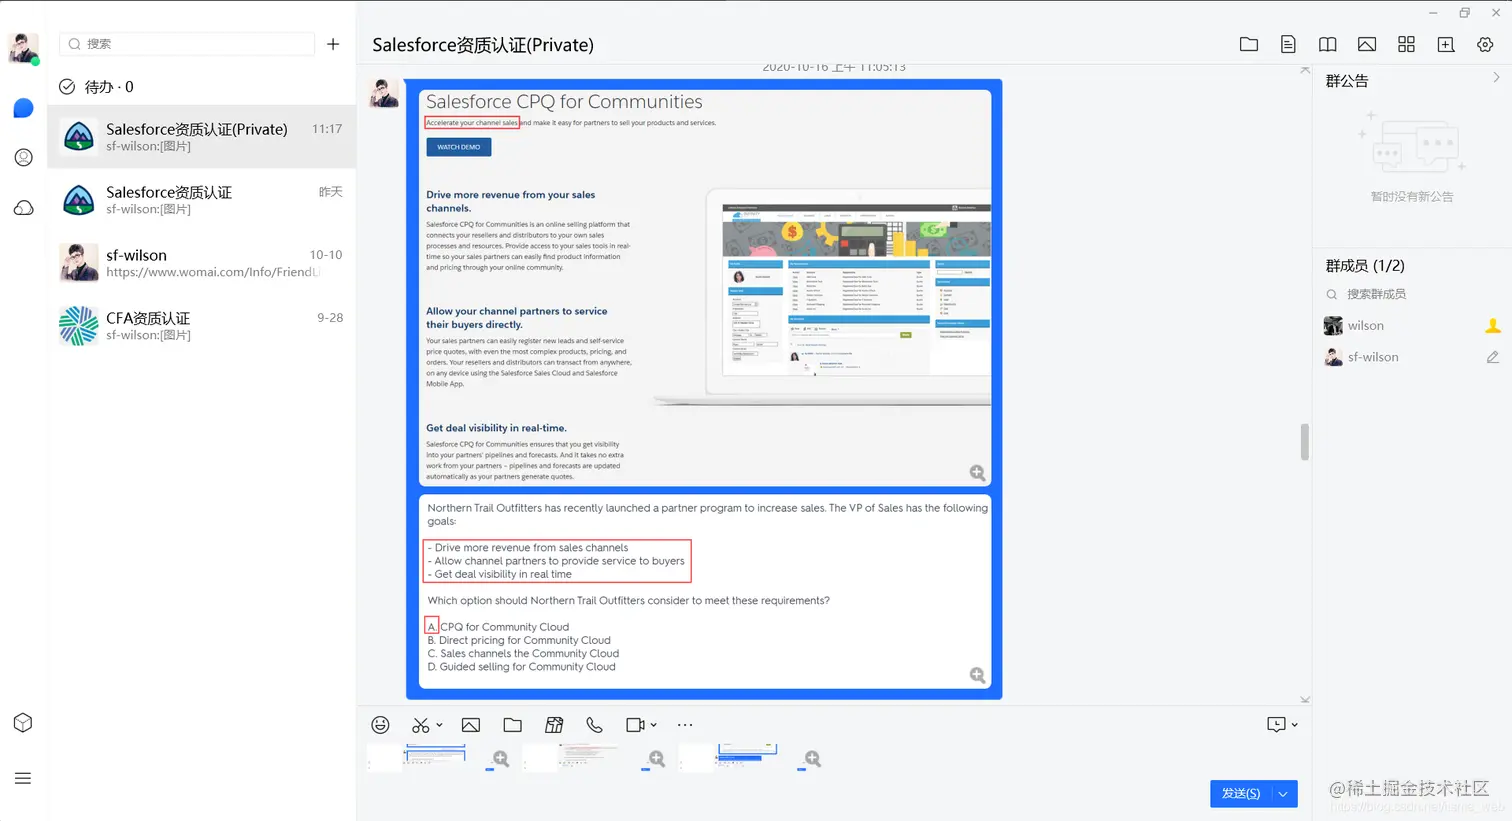Open send button options dropdown

click(x=1283, y=793)
